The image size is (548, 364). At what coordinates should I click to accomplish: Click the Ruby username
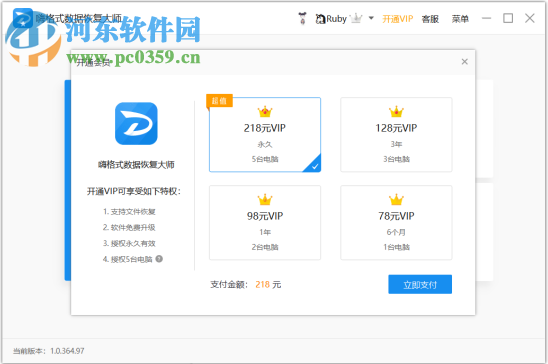(x=336, y=19)
